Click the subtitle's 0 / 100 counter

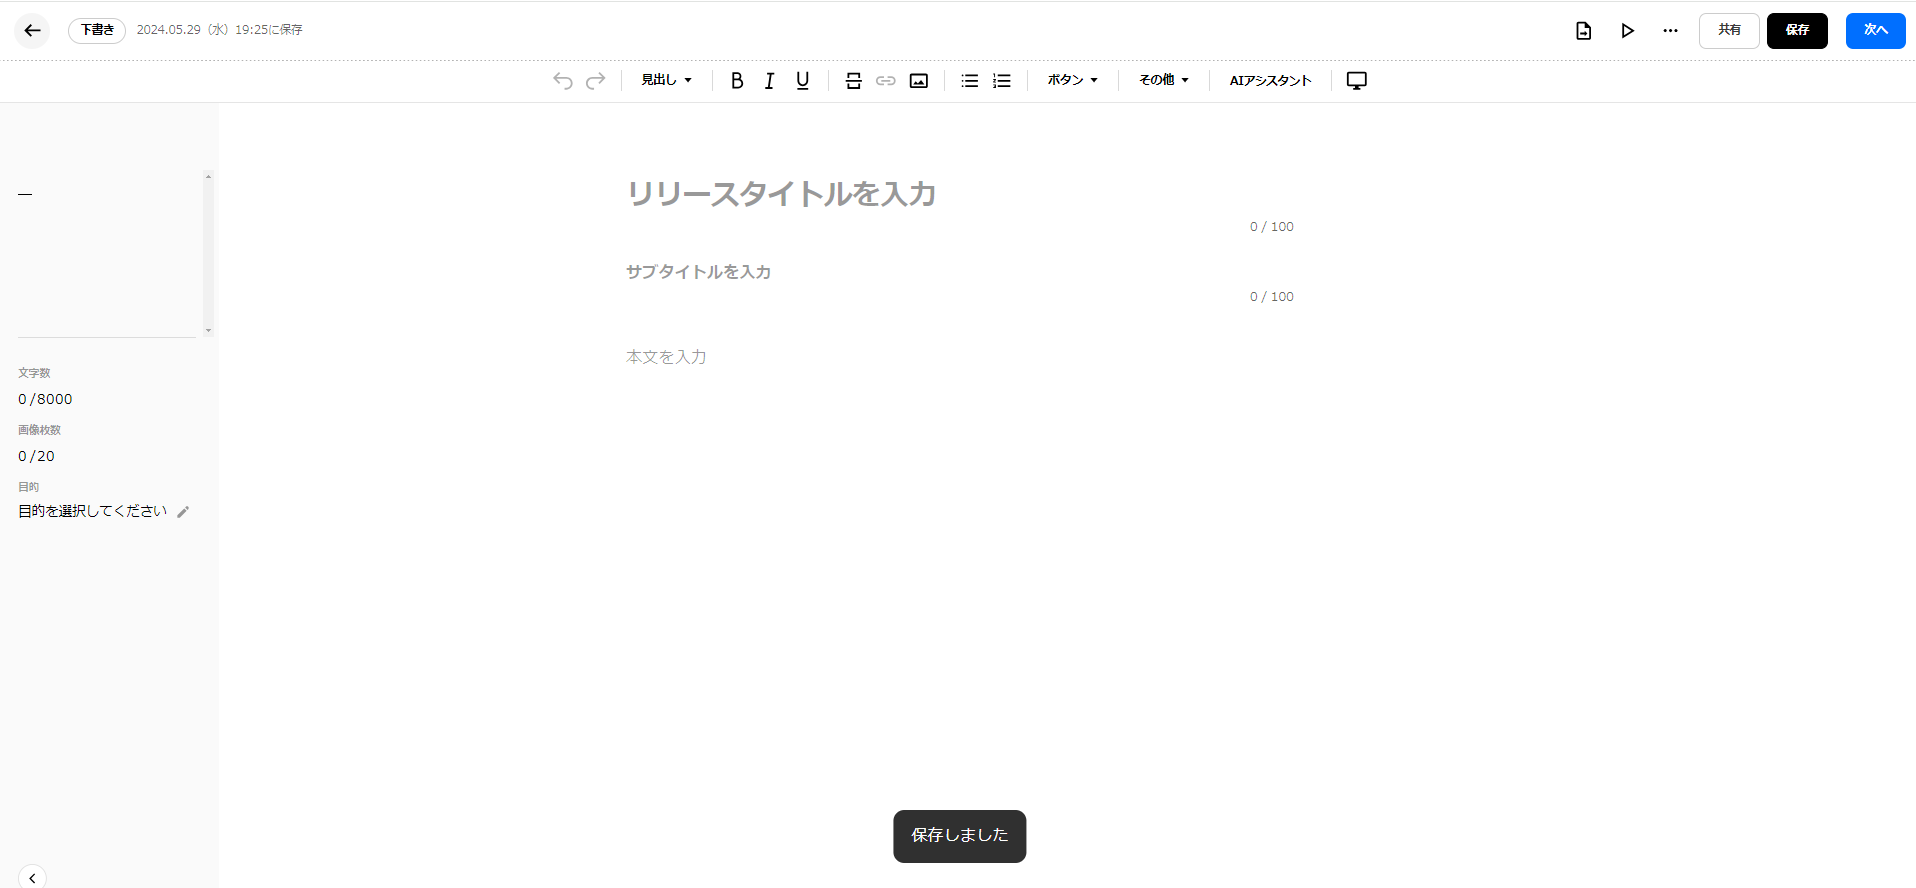(x=1271, y=297)
